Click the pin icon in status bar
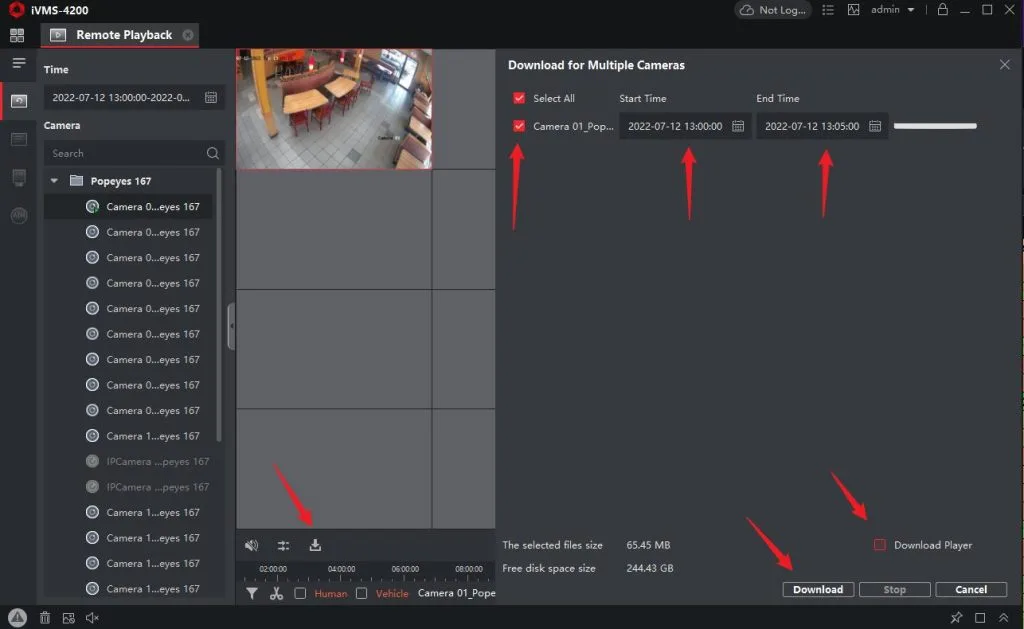Viewport: 1024px width, 629px height. [956, 617]
